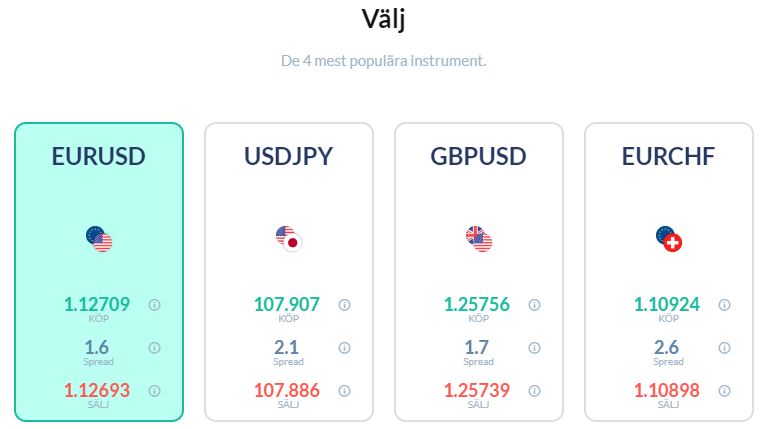Image resolution: width=766 pixels, height=429 pixels.
Task: Click the EU and Swiss flags icon
Action: click(x=669, y=239)
